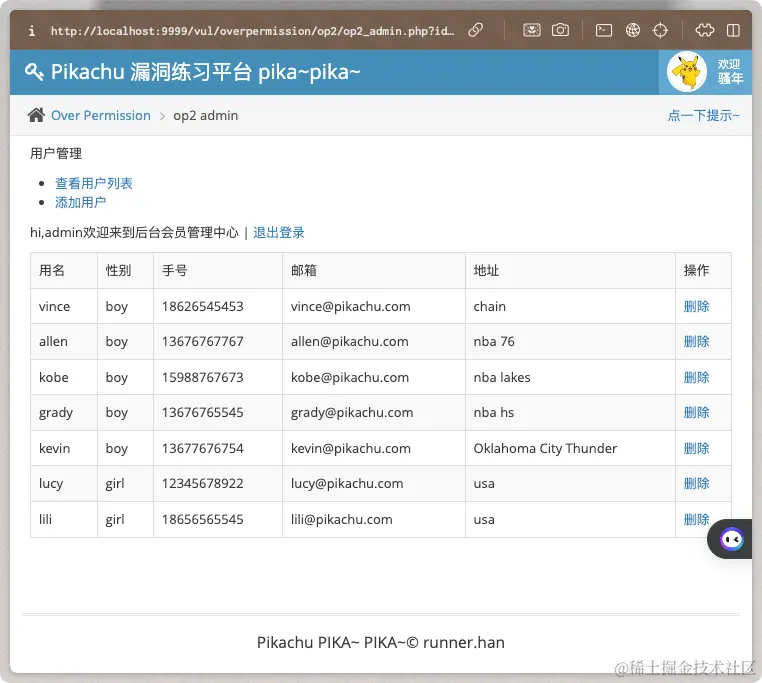Open the terminal console icon
Image resolution: width=762 pixels, height=683 pixels.
[604, 30]
